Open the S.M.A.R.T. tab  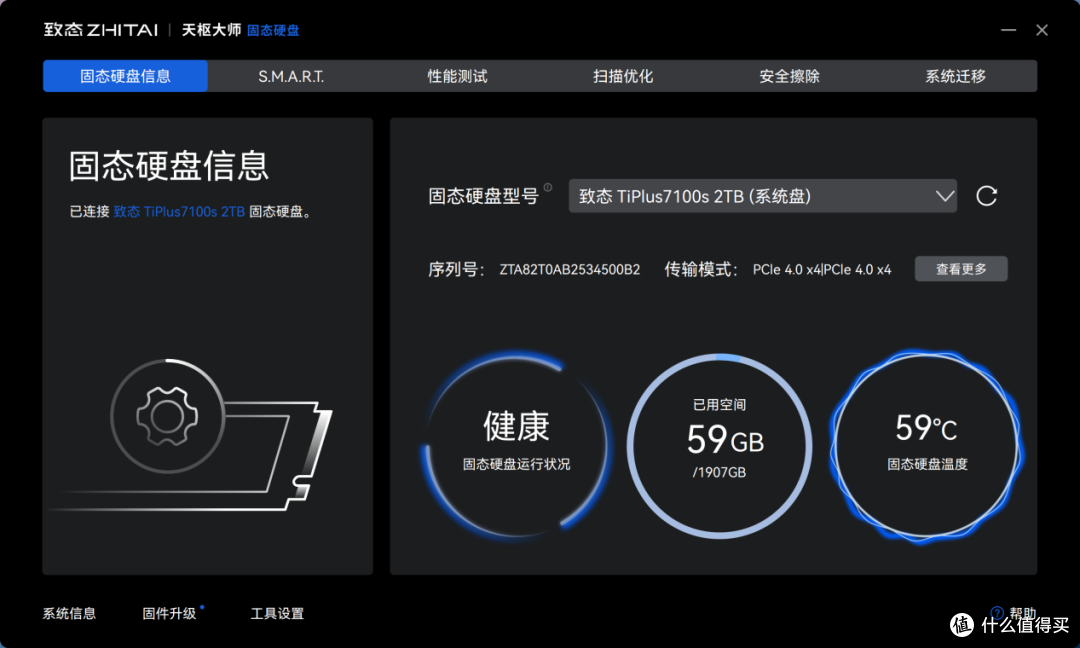click(291, 76)
